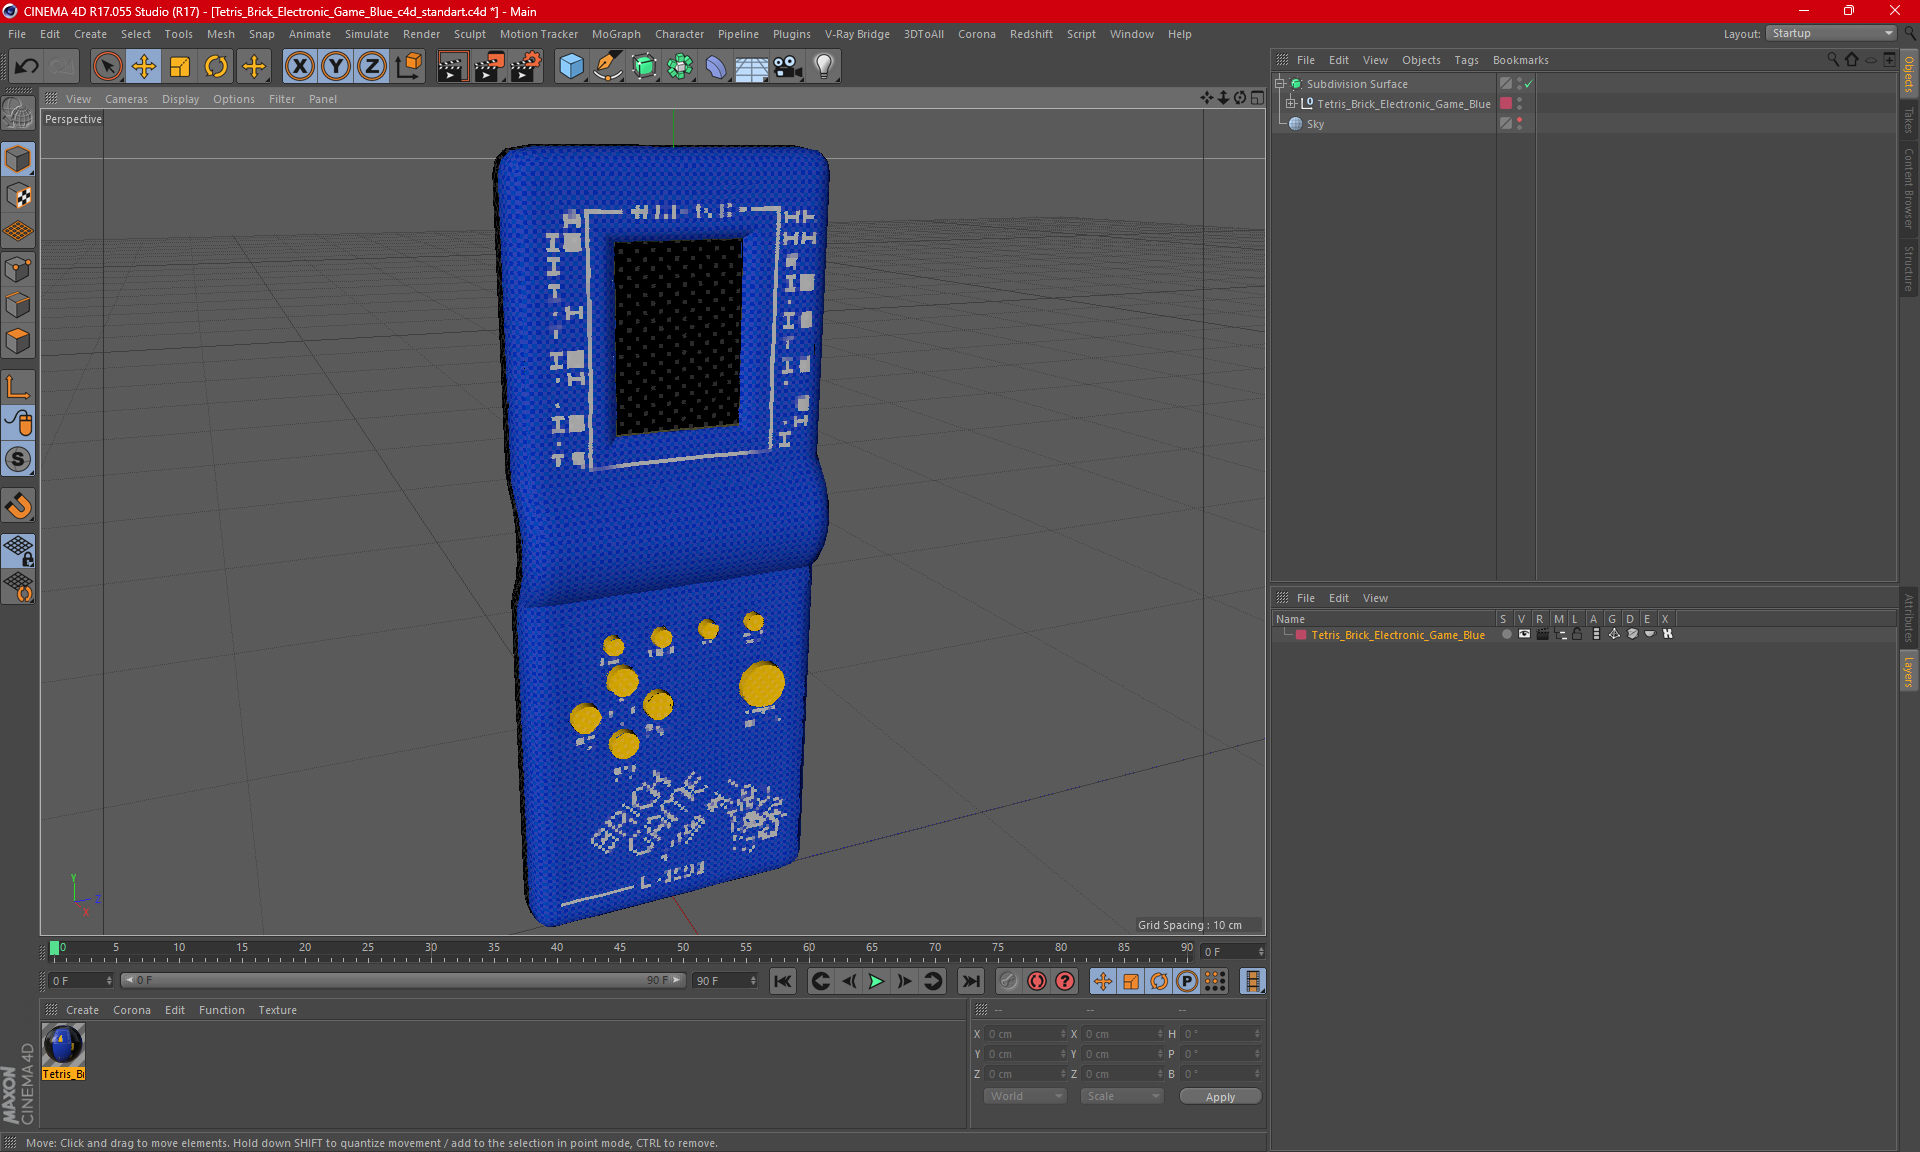Add Subdivision Surface generator
This screenshot has height=1152, width=1920.
pos(644,66)
